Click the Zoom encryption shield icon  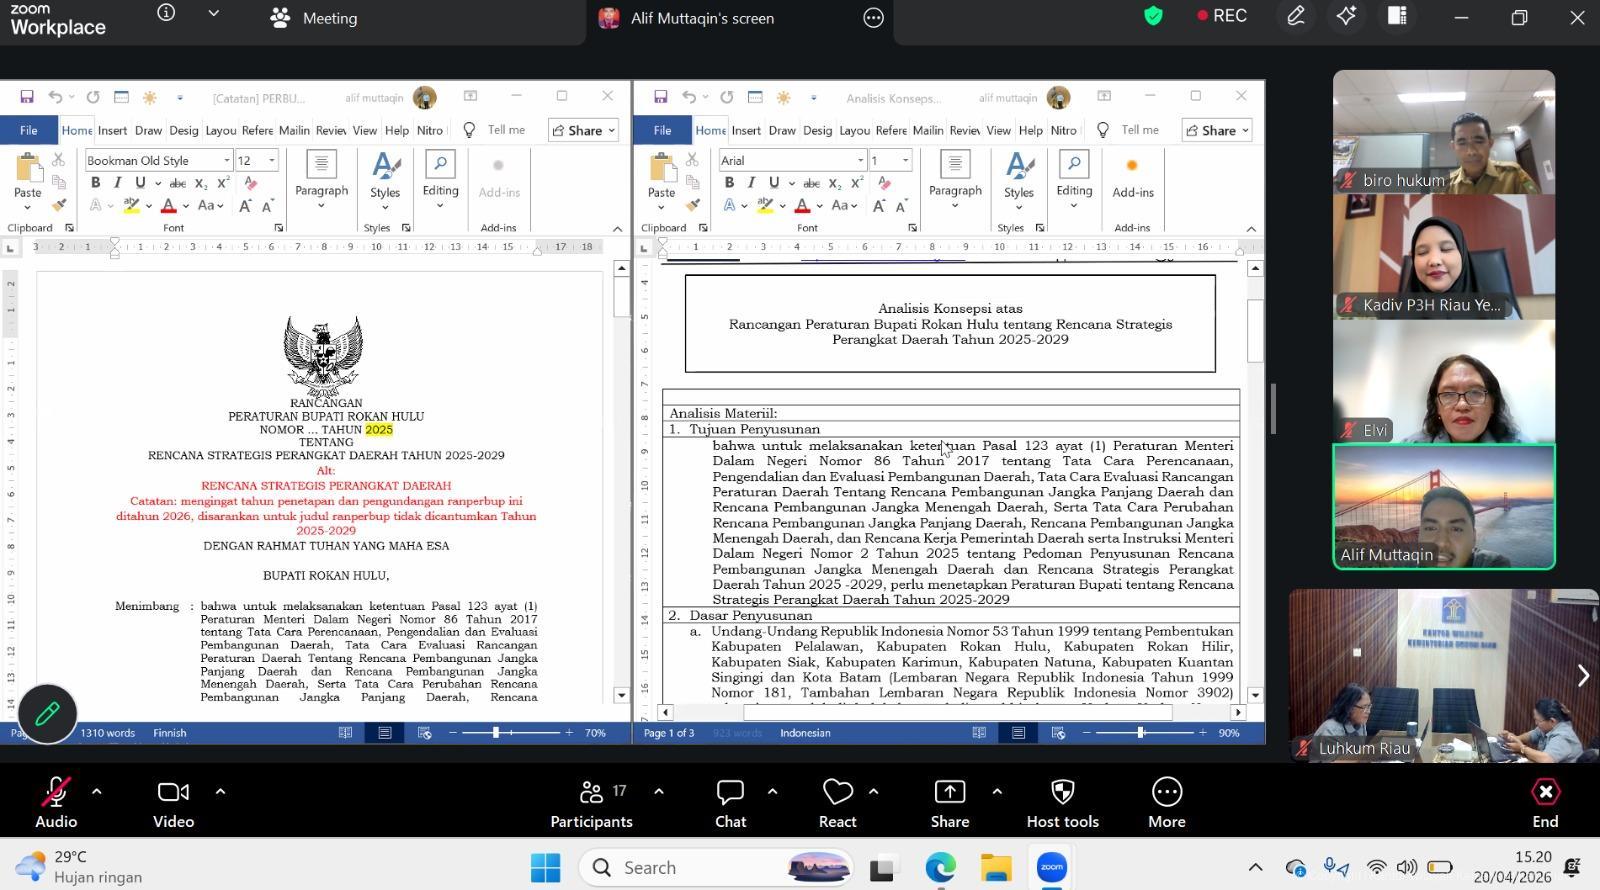(x=1153, y=17)
